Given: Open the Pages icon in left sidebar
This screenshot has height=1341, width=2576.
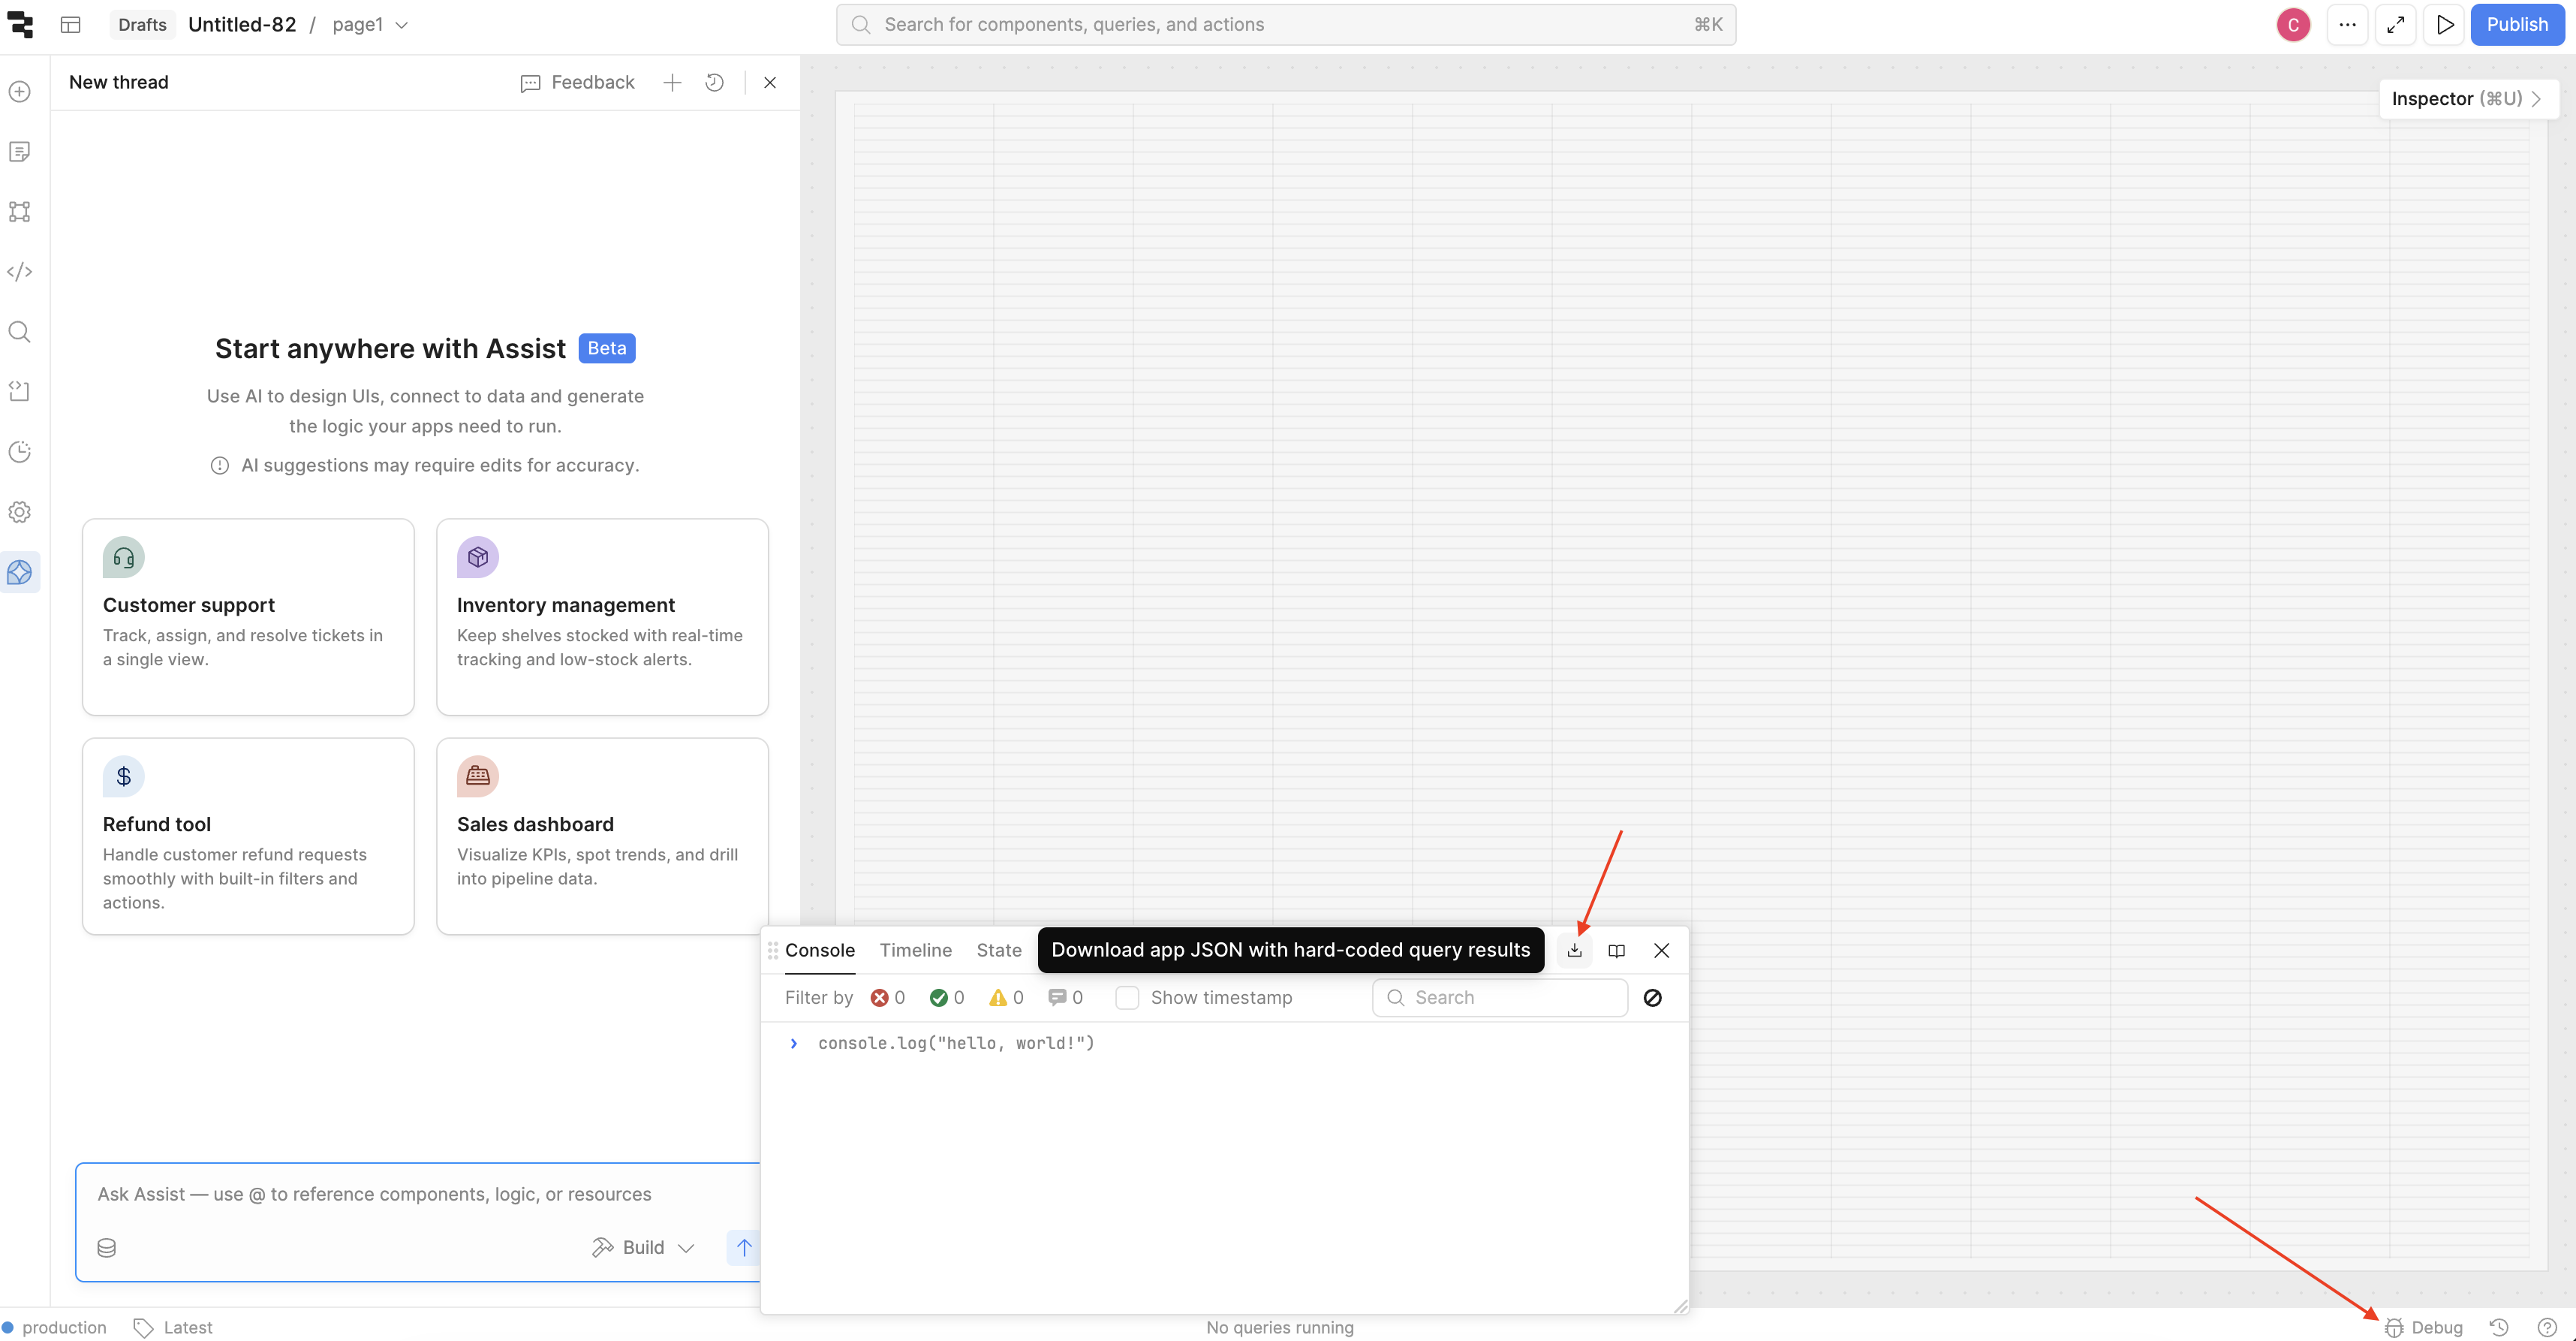Looking at the screenshot, I should tap(20, 152).
